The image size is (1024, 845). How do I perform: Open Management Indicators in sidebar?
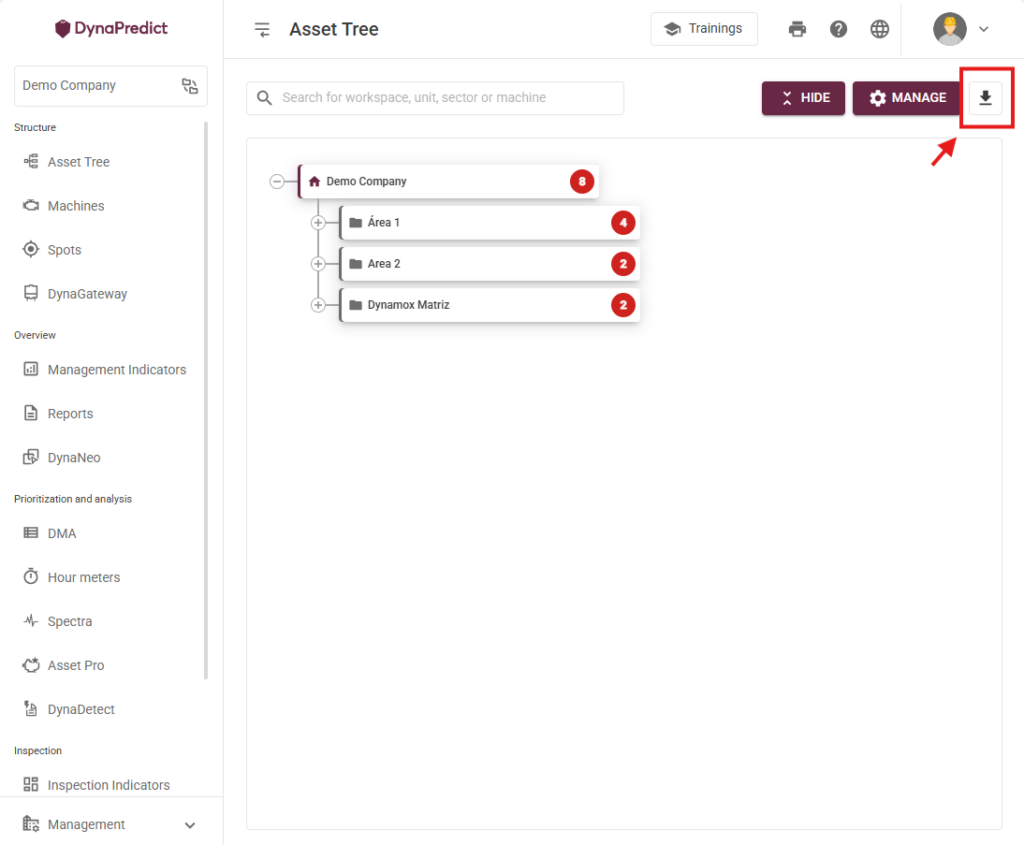(116, 370)
